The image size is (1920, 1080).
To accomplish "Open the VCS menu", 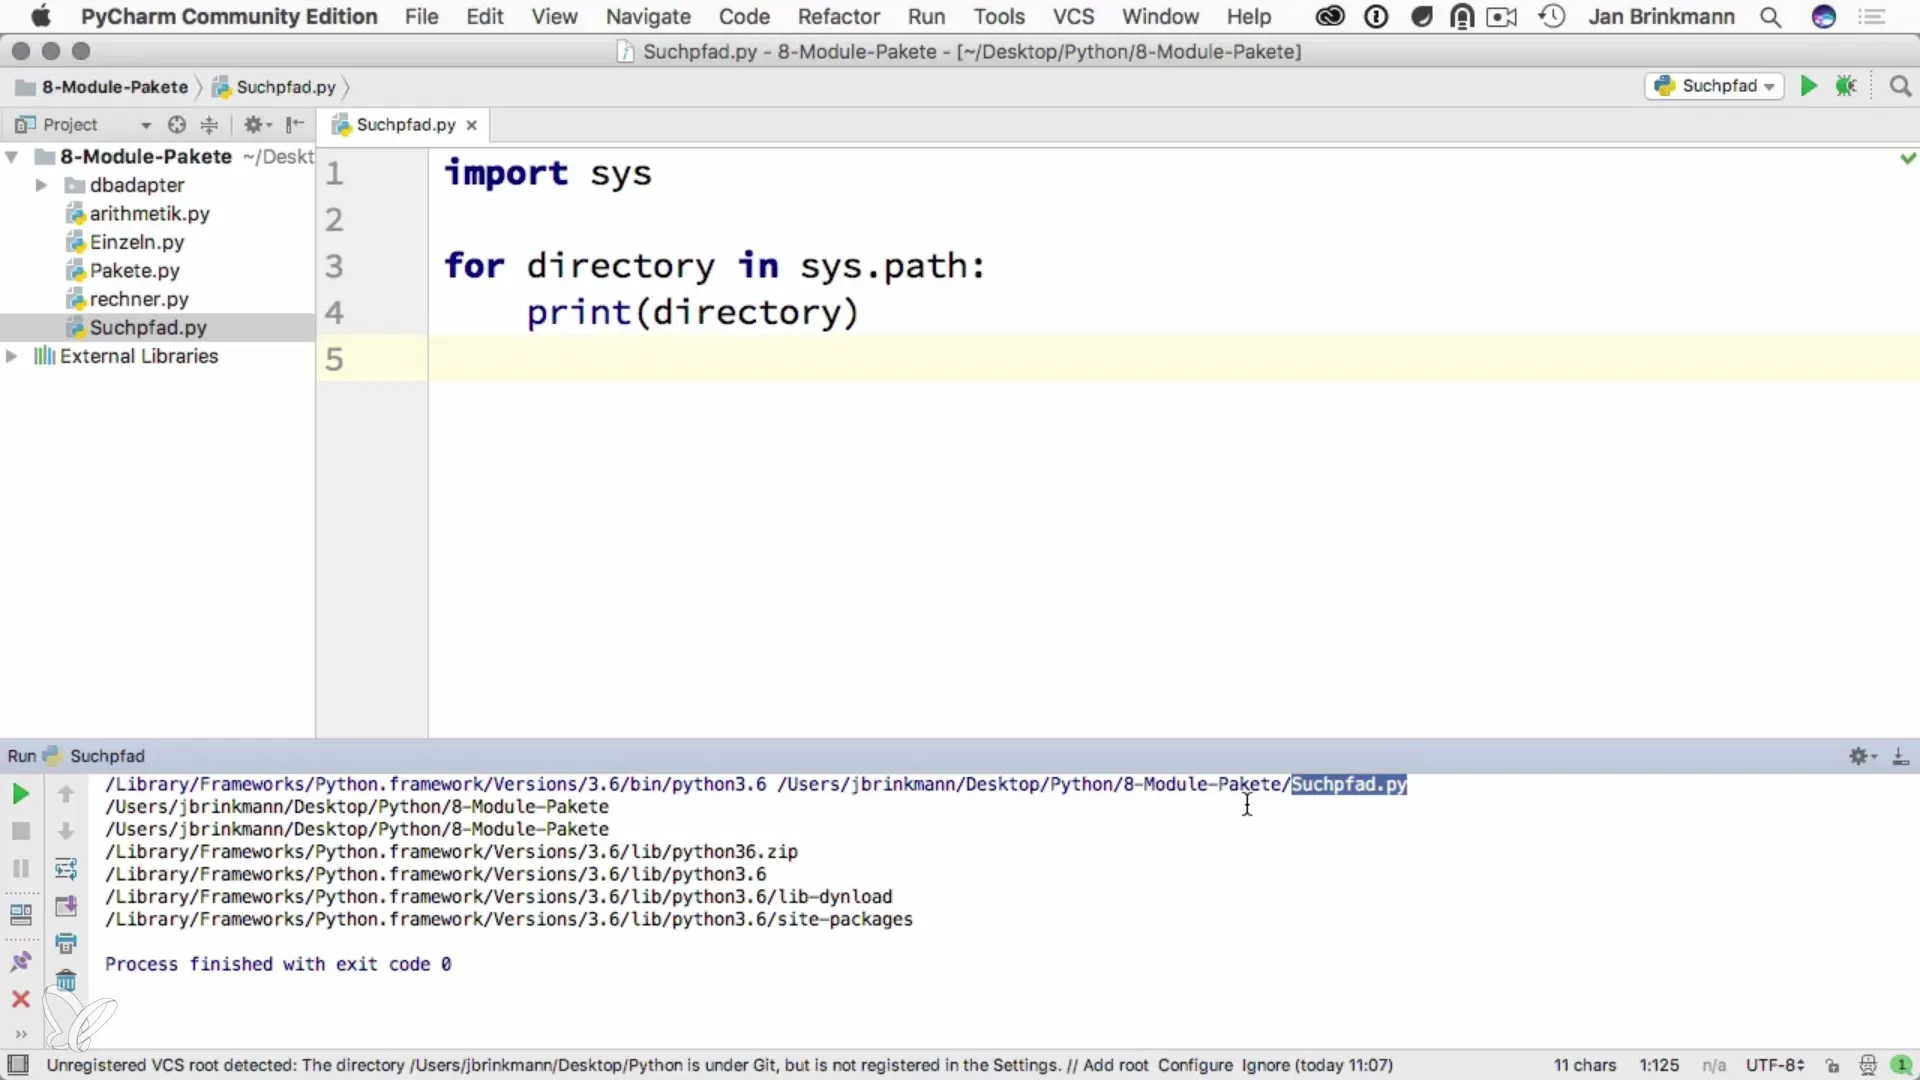I will point(1073,17).
